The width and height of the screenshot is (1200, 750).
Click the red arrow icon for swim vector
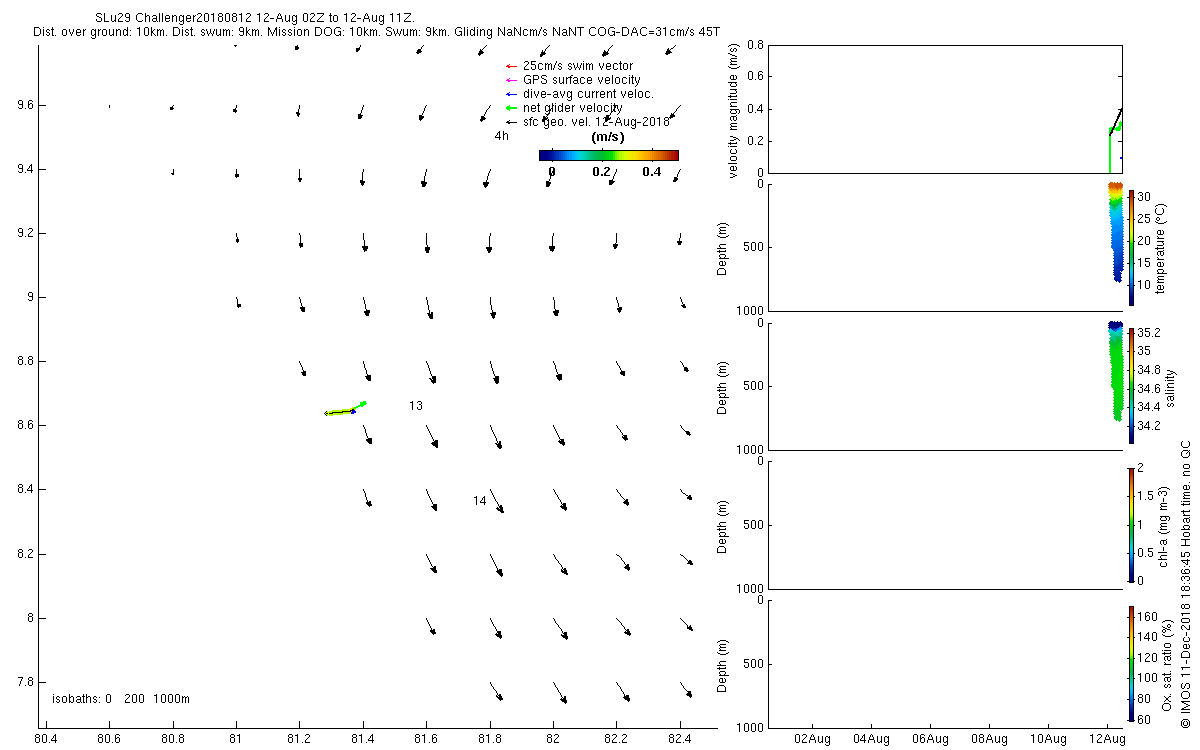pyautogui.click(x=510, y=66)
